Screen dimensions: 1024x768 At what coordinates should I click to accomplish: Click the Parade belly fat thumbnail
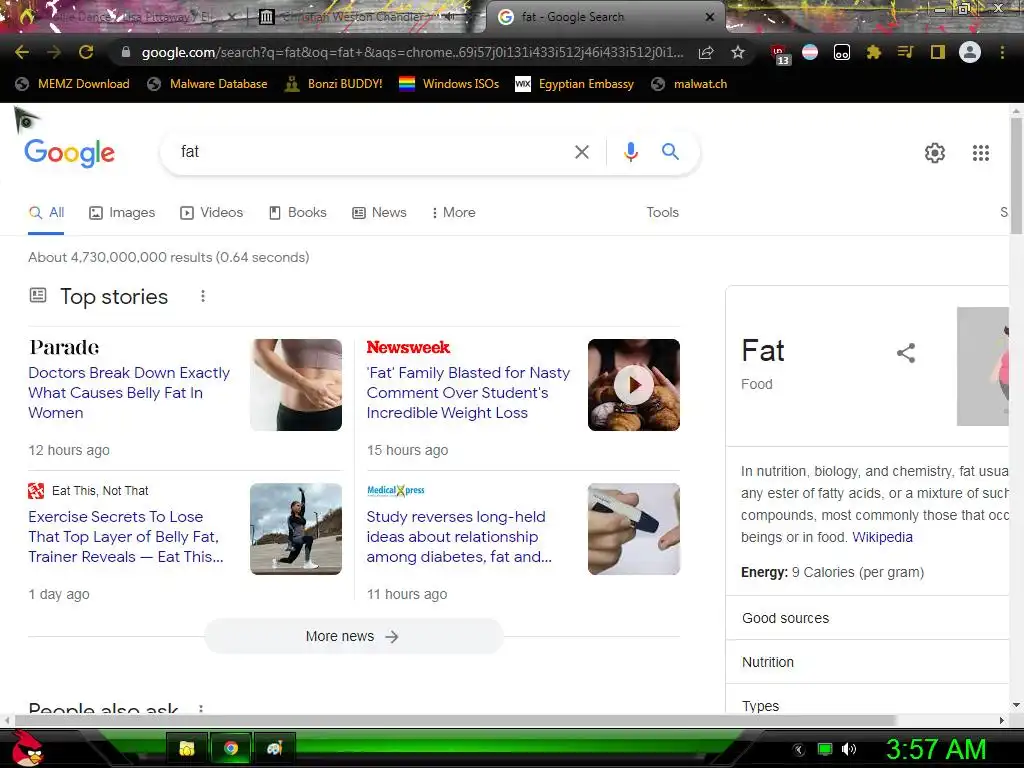tap(296, 385)
